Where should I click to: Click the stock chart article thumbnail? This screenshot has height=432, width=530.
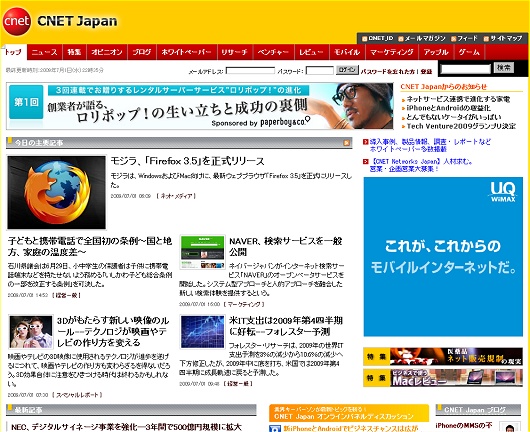click(202, 332)
